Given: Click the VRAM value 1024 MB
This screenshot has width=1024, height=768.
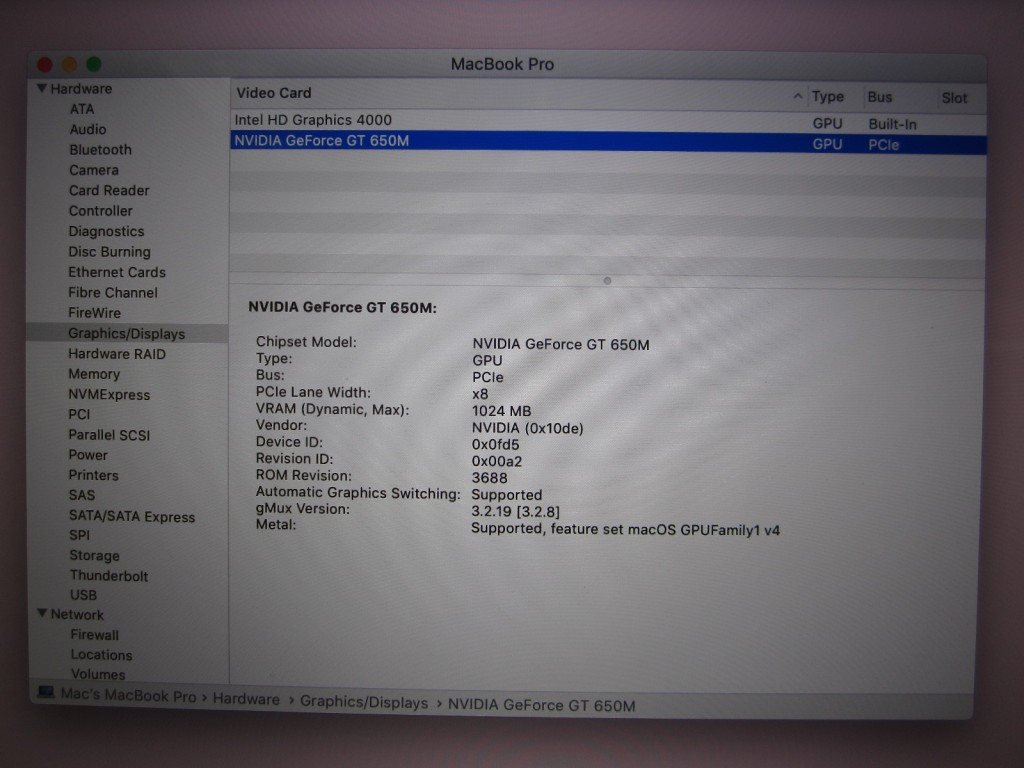Looking at the screenshot, I should coord(502,411).
